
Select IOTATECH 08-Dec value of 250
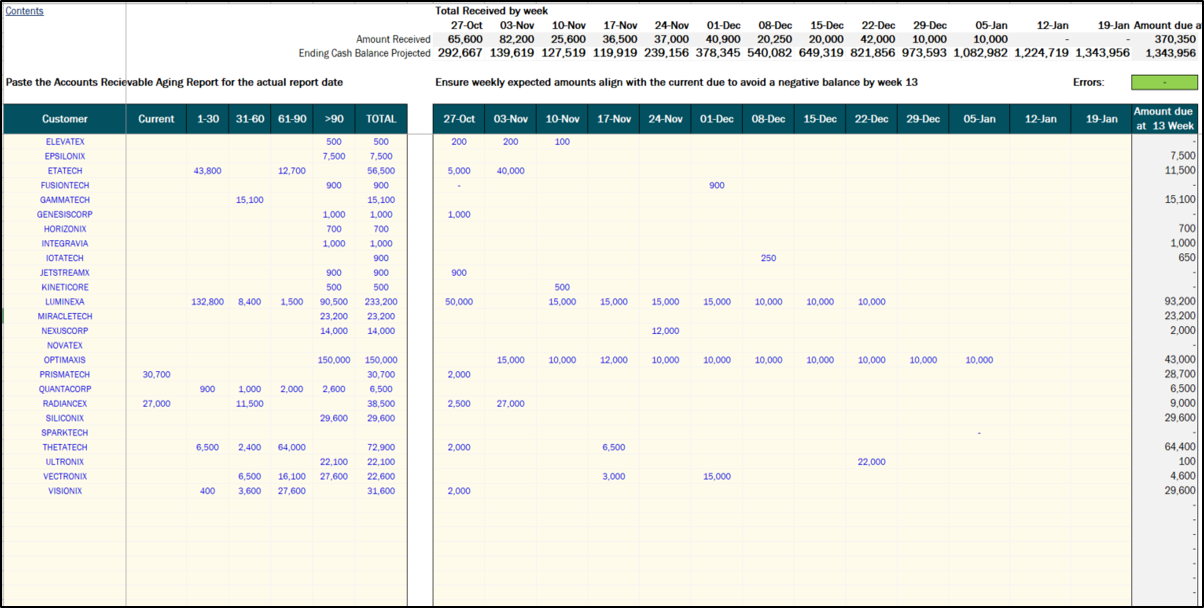(768, 258)
